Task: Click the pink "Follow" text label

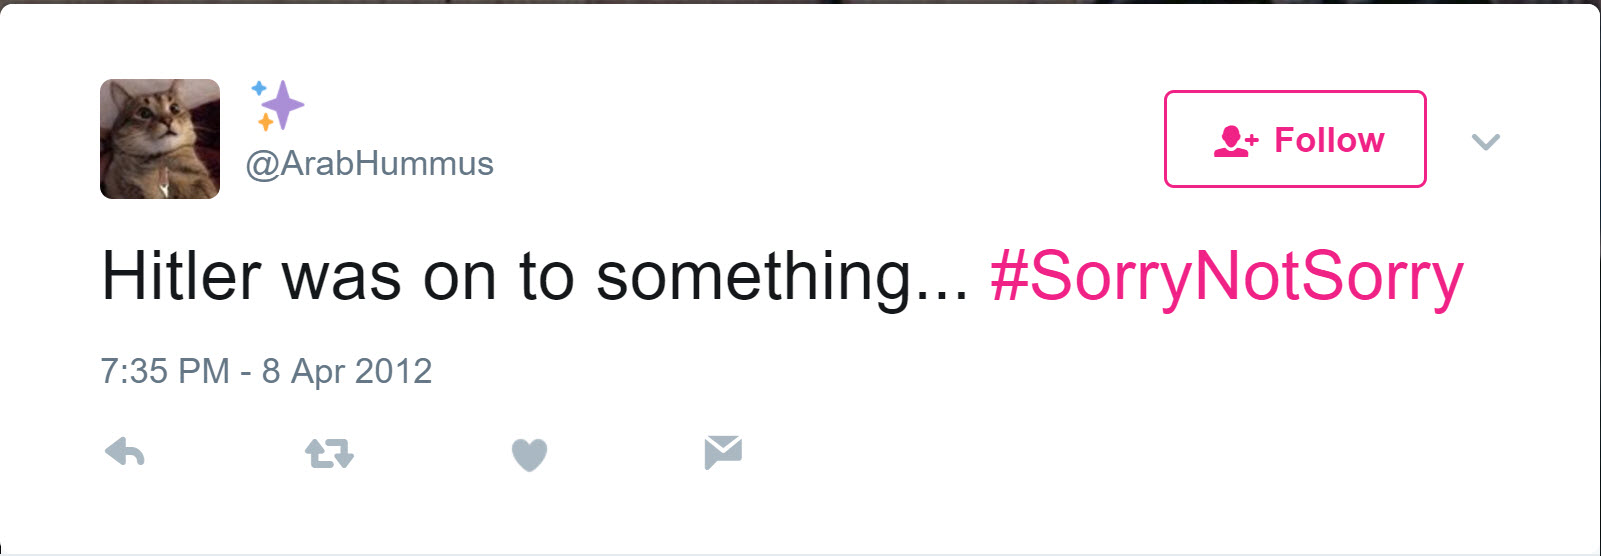Action: [x=1329, y=140]
